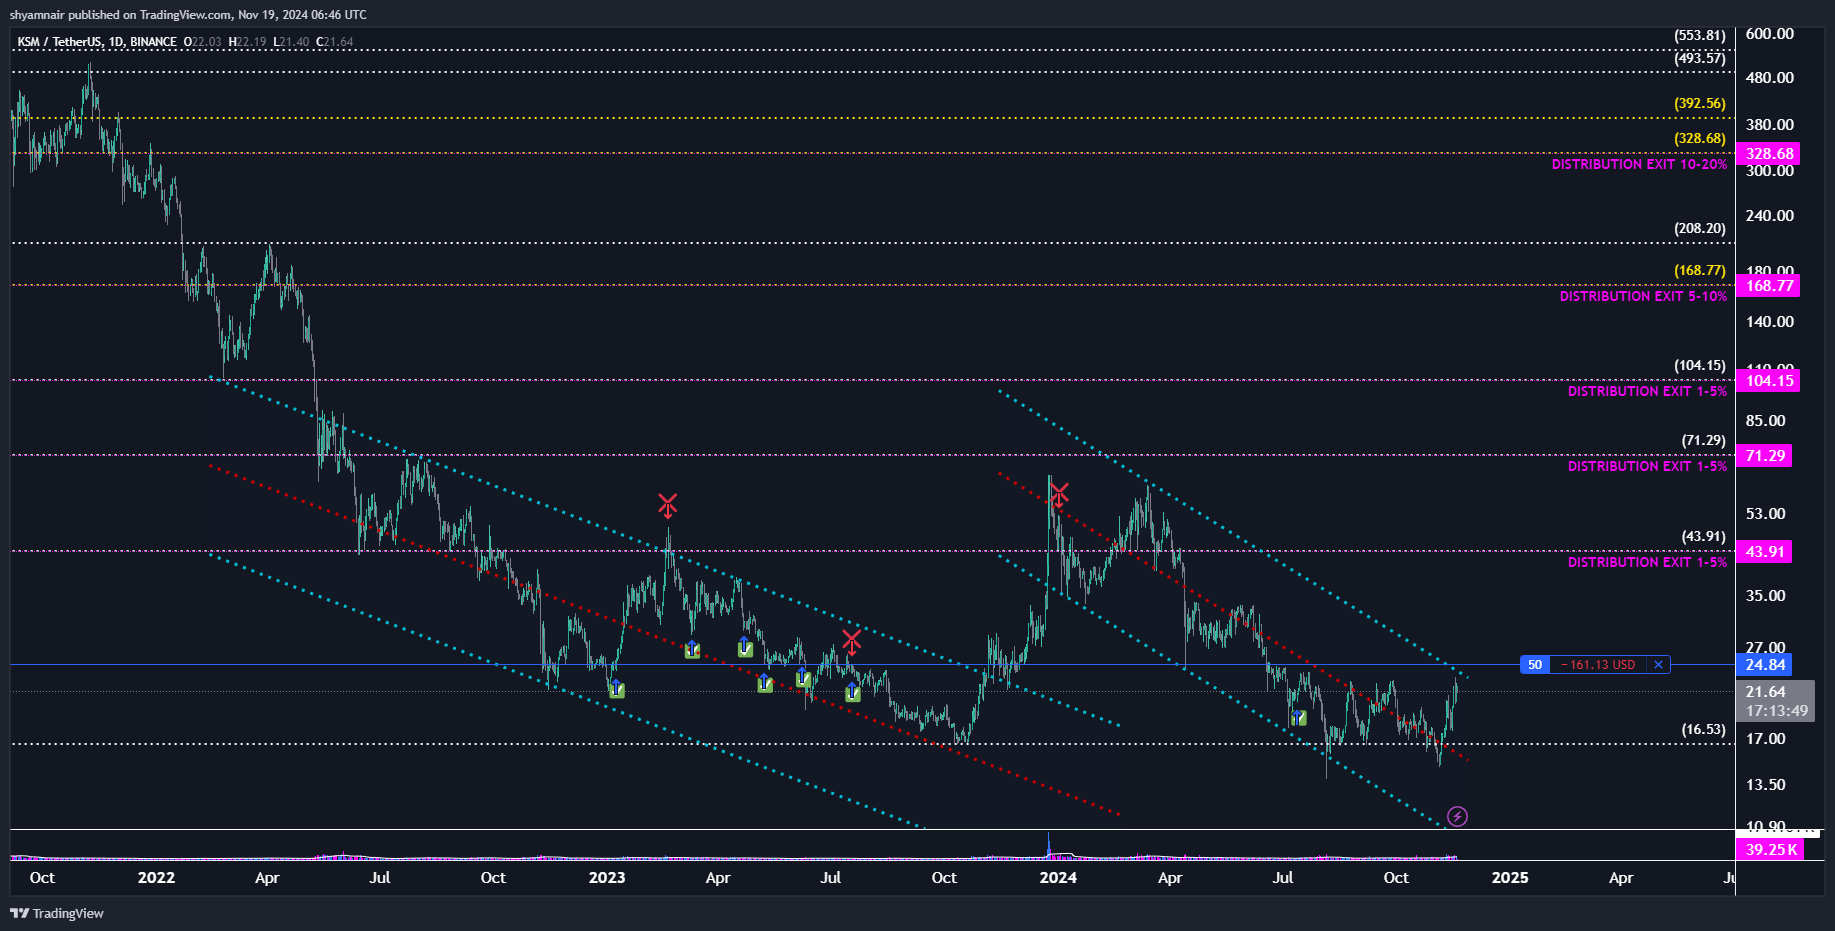Click the 2025 label on the time axis
The width and height of the screenshot is (1835, 931).
1510,878
